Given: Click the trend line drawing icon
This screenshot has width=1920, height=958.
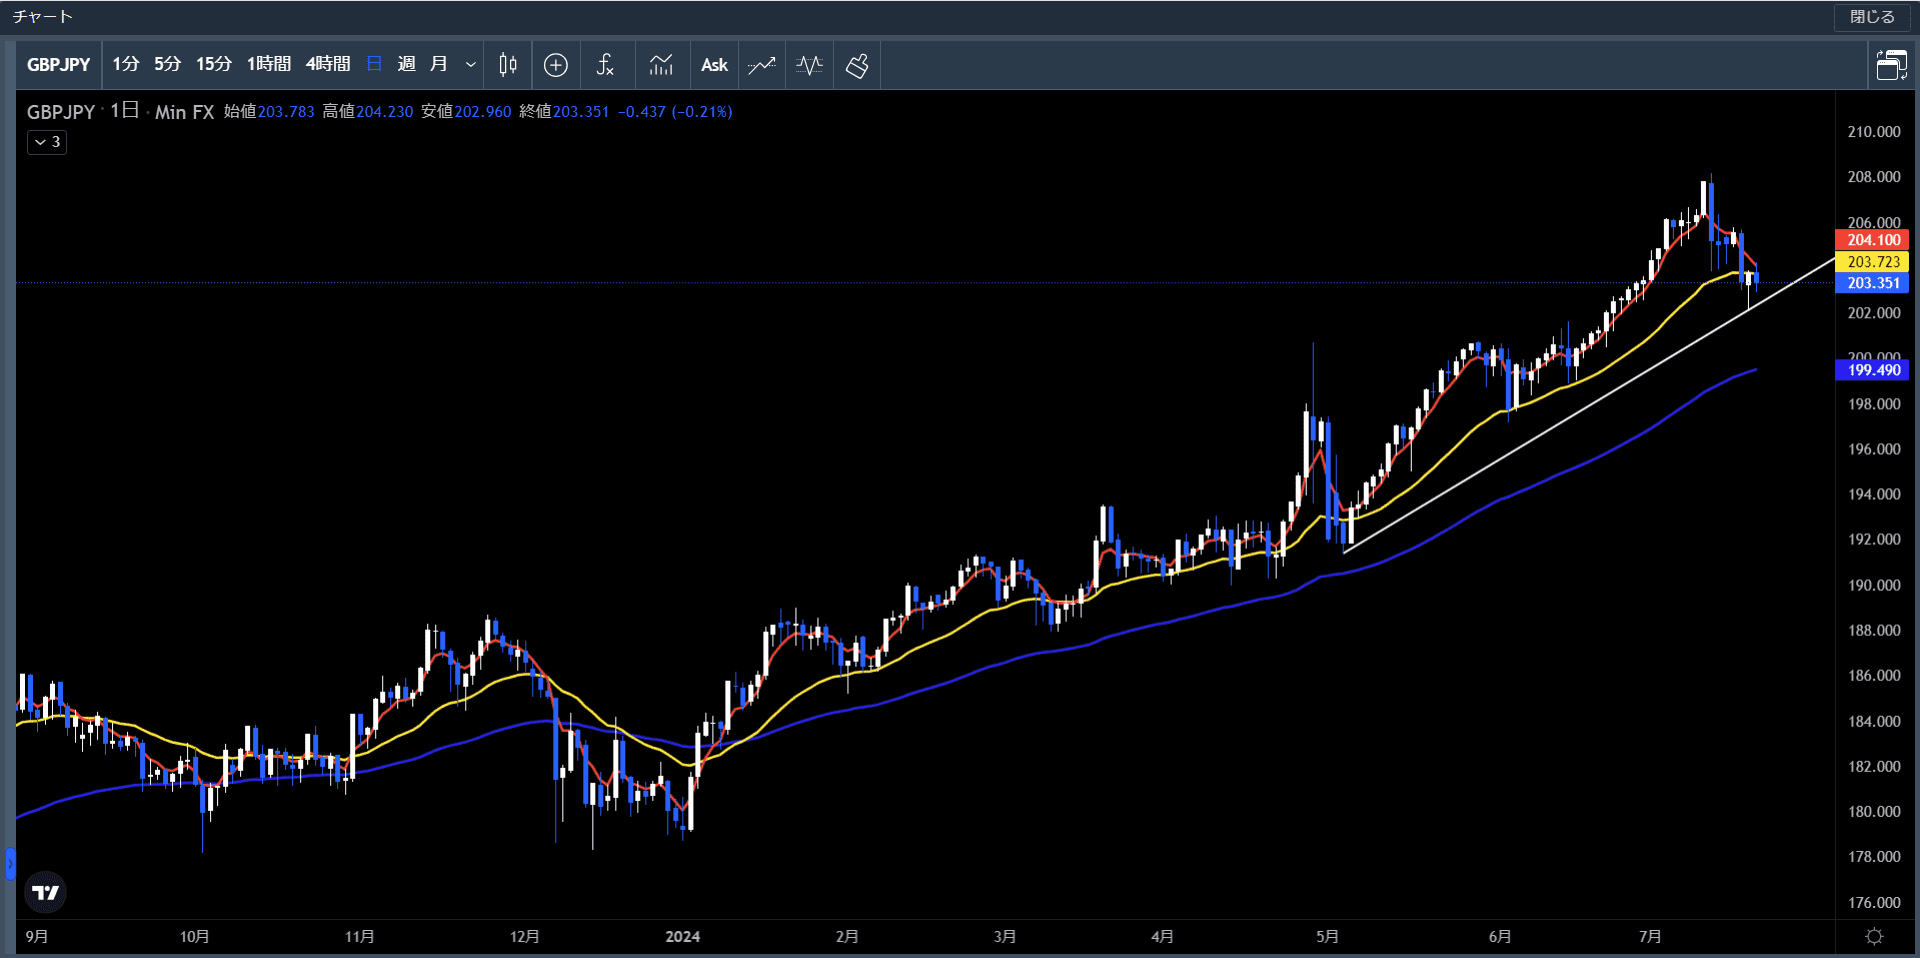Looking at the screenshot, I should (762, 65).
